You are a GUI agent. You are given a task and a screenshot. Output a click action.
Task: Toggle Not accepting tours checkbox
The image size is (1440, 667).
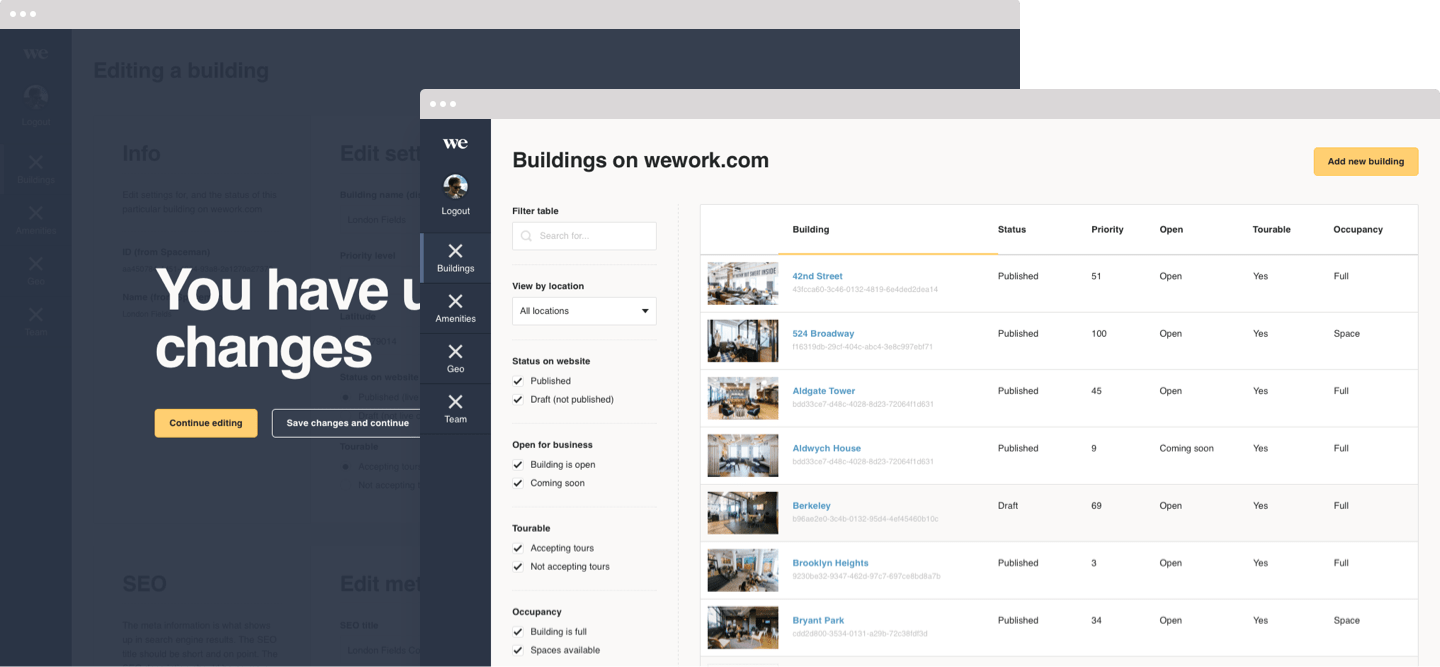tap(518, 567)
